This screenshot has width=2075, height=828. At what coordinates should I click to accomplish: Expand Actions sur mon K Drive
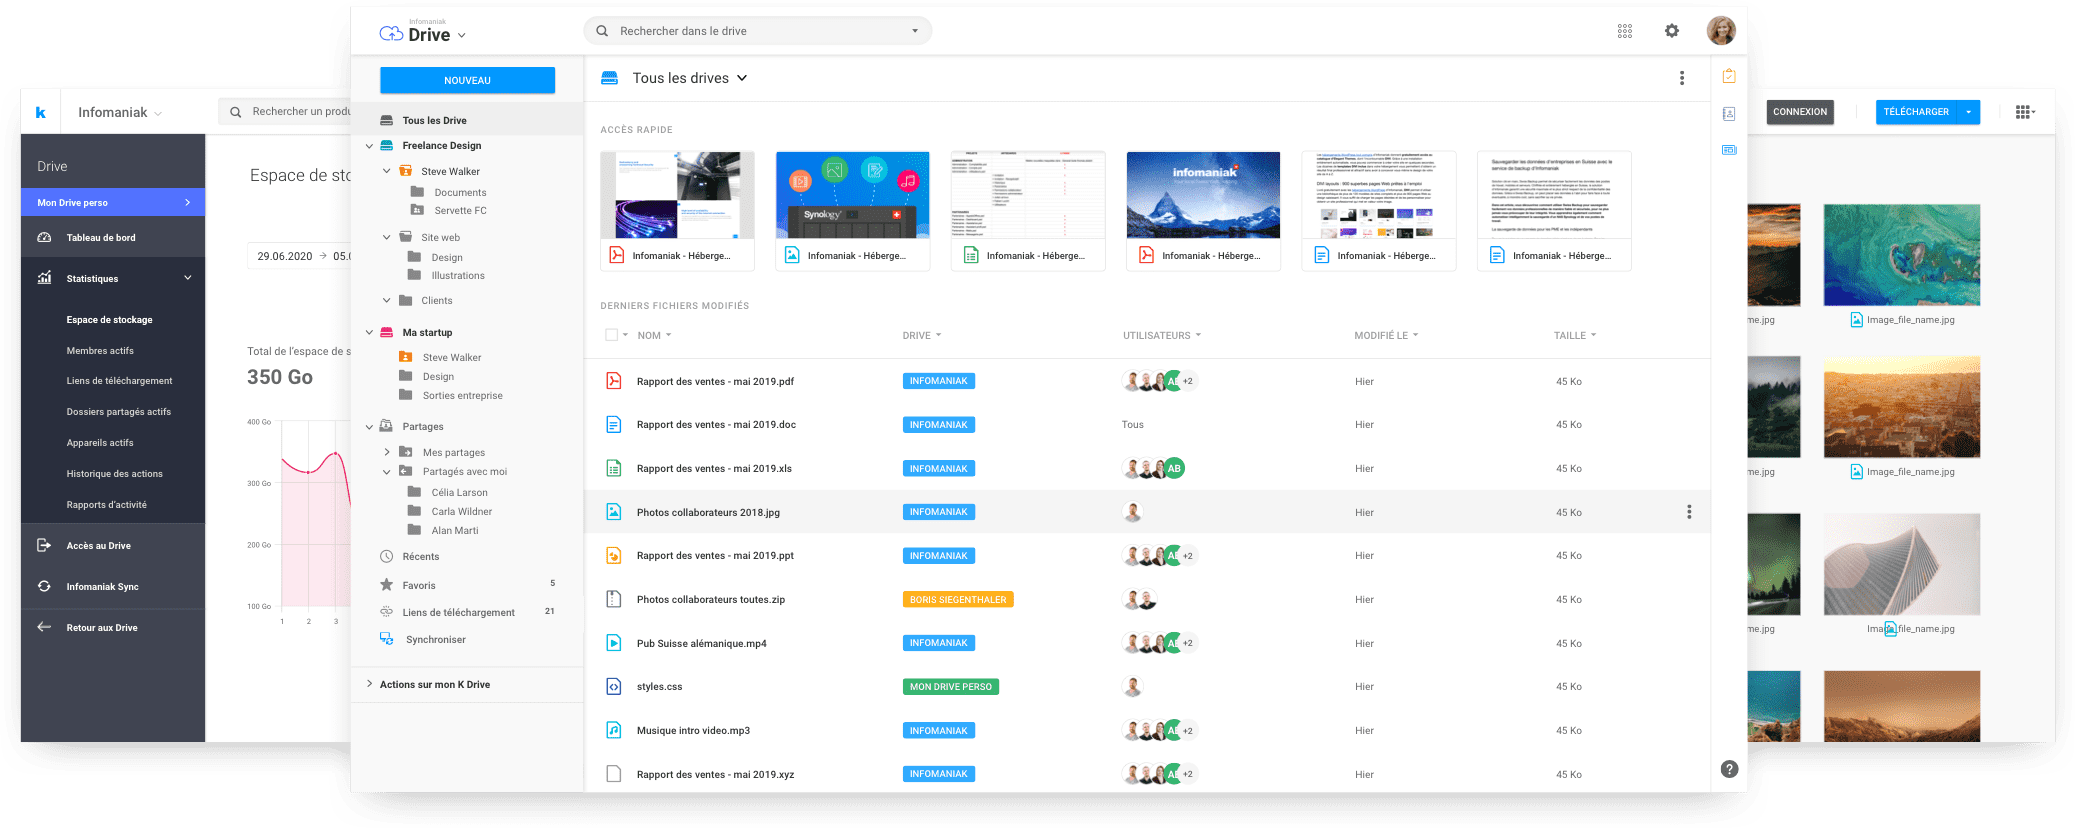(369, 684)
